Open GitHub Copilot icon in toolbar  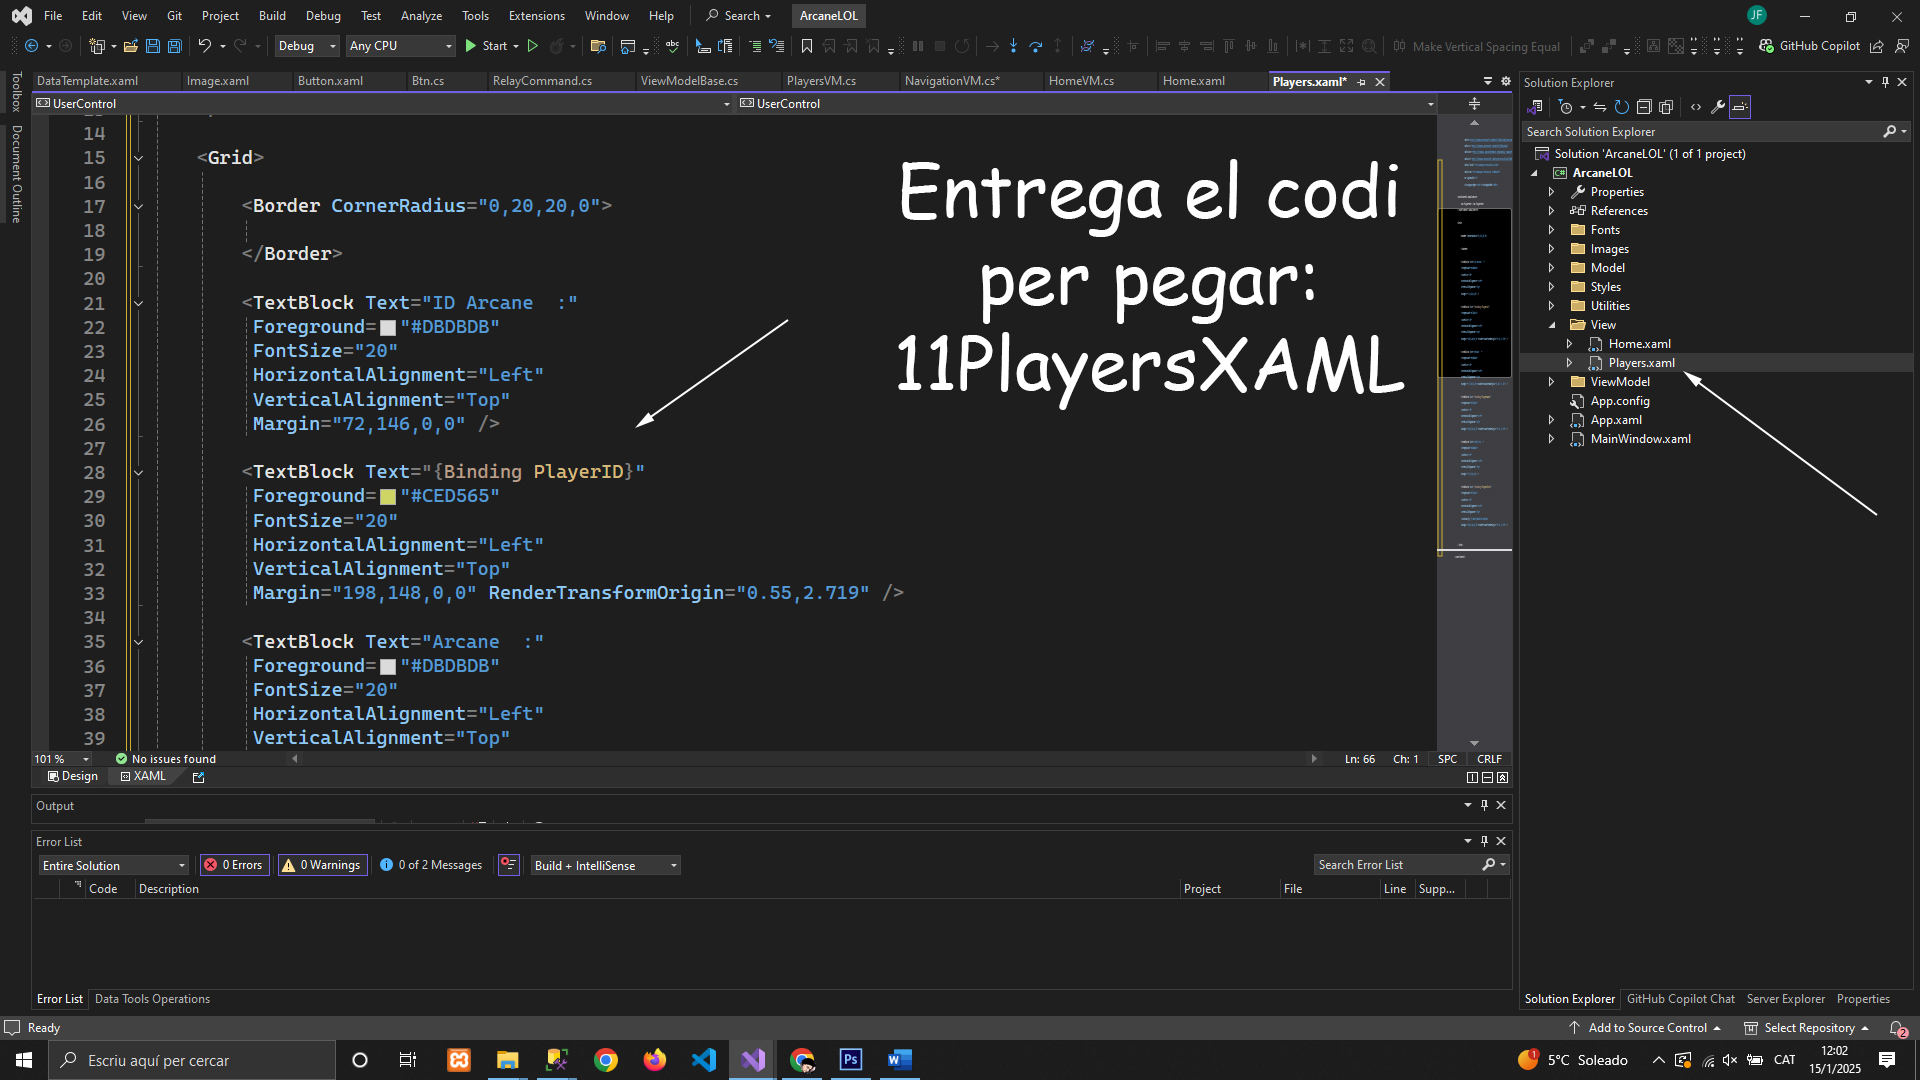[x=1767, y=46]
